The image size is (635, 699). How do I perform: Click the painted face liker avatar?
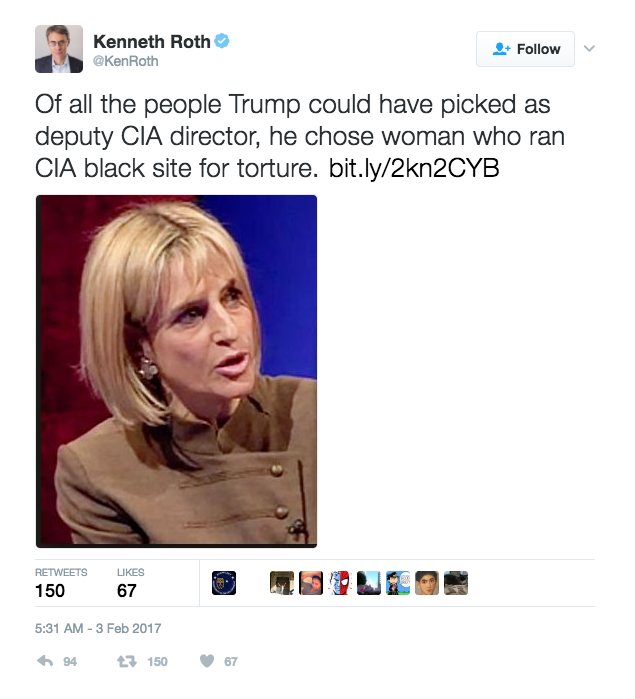coord(427,583)
